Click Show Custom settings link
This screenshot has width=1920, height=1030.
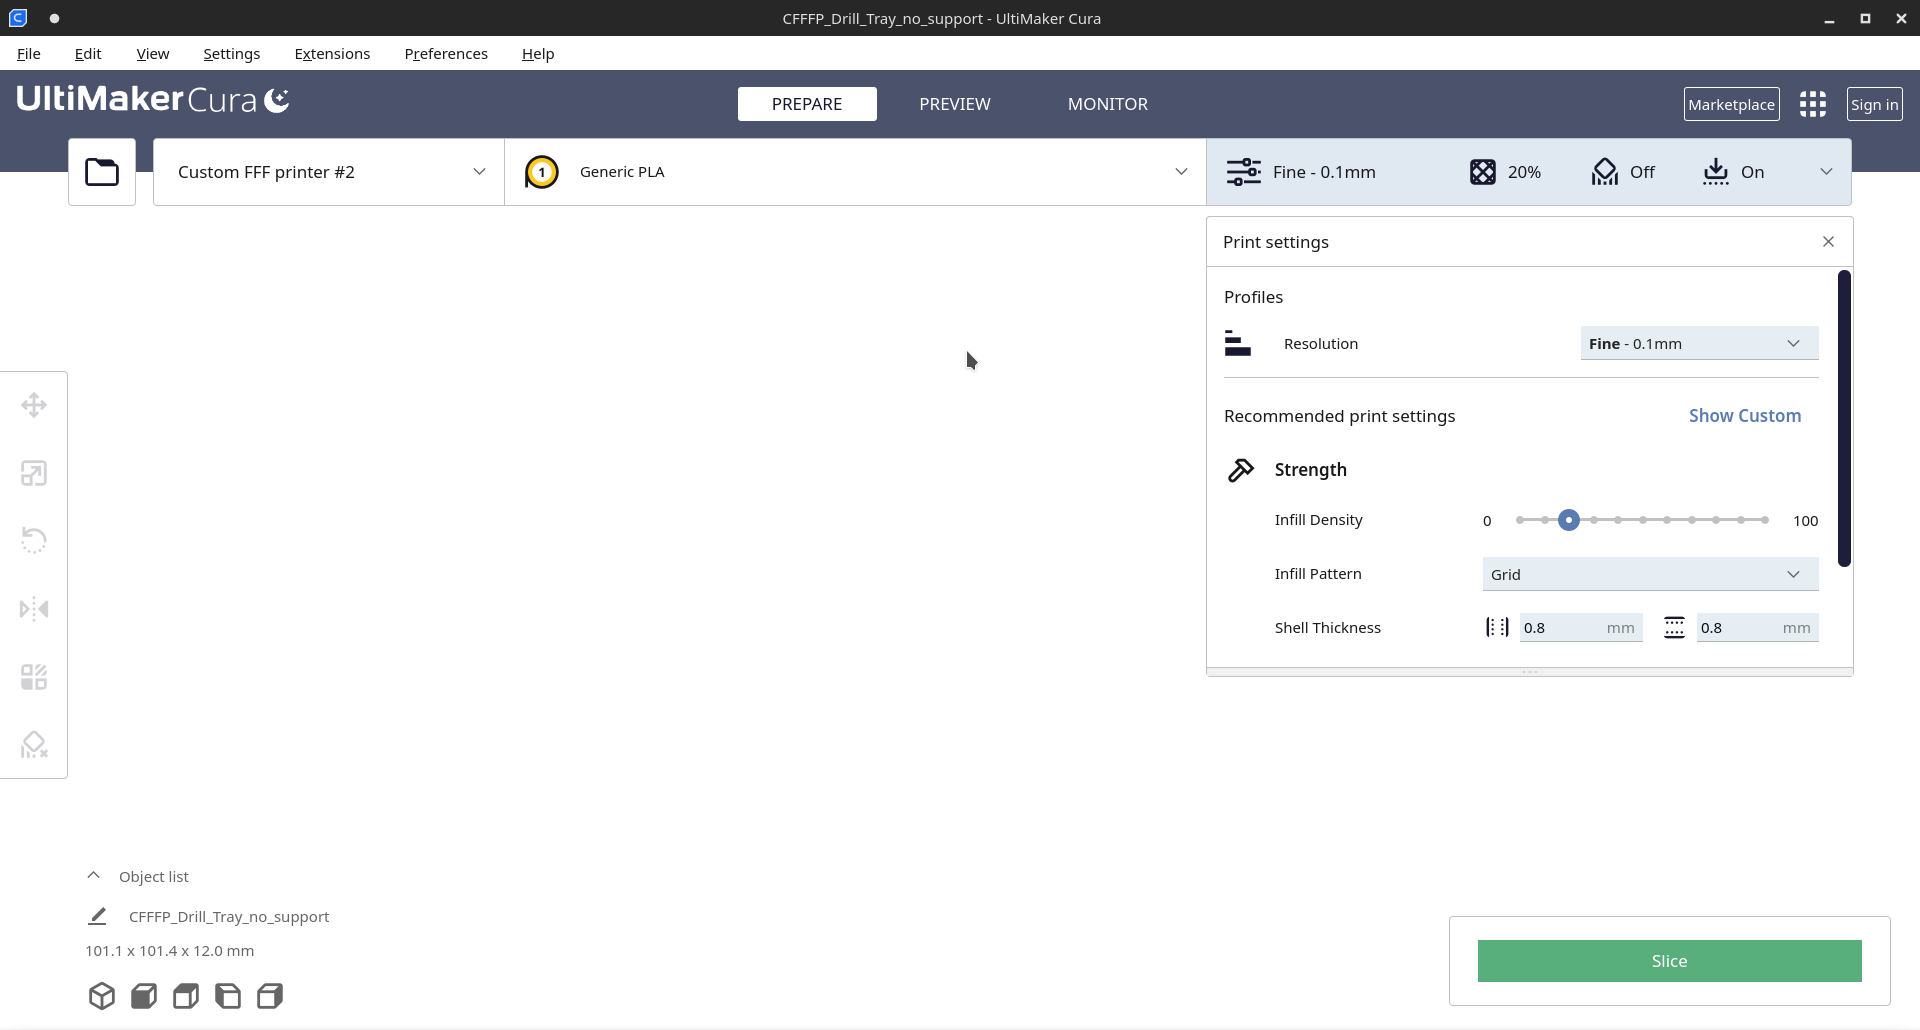point(1744,415)
